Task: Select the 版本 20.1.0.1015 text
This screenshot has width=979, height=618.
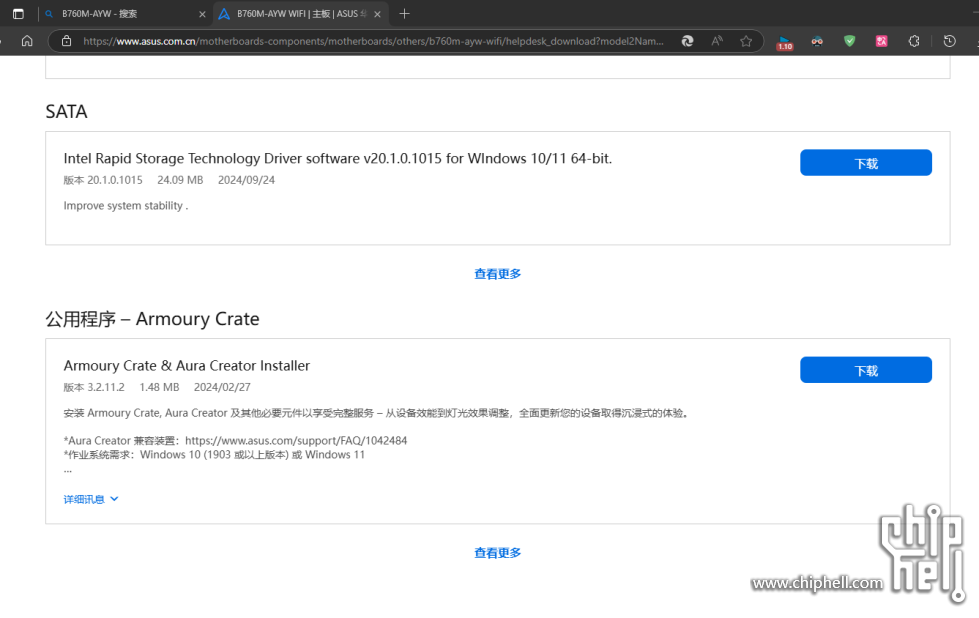Action: (103, 180)
